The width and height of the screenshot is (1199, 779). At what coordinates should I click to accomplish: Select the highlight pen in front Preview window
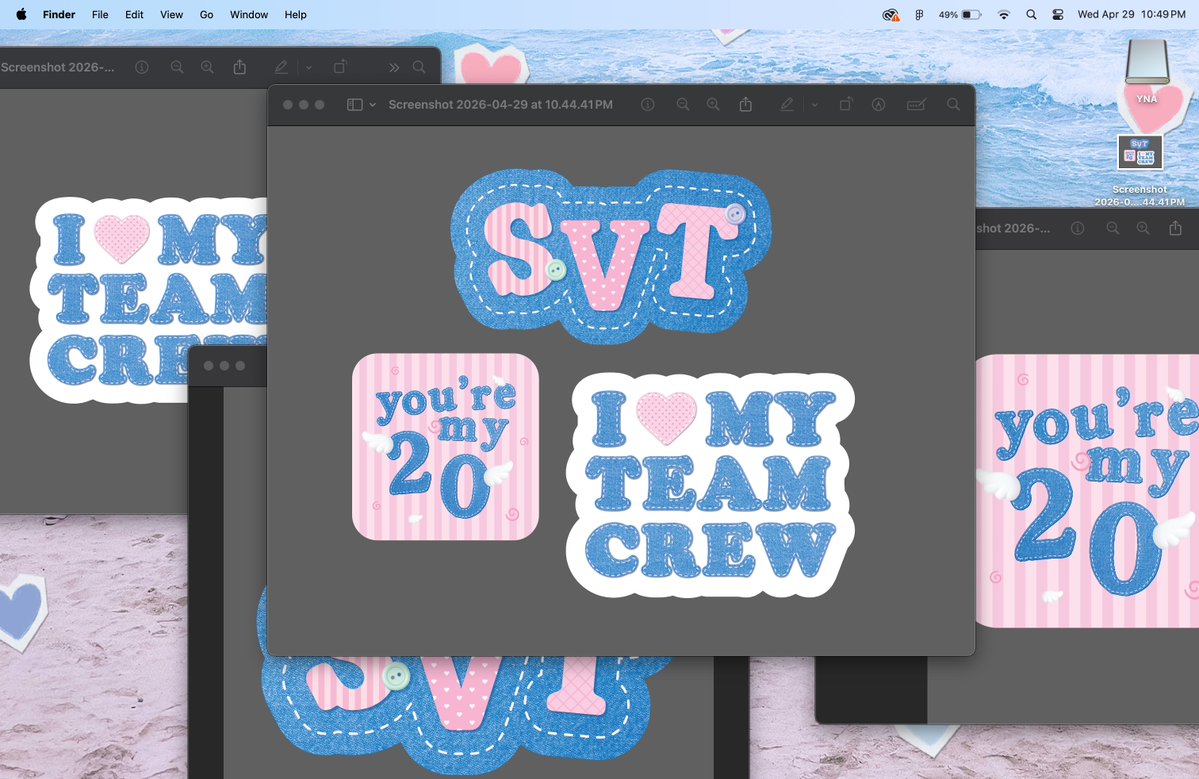click(x=787, y=105)
